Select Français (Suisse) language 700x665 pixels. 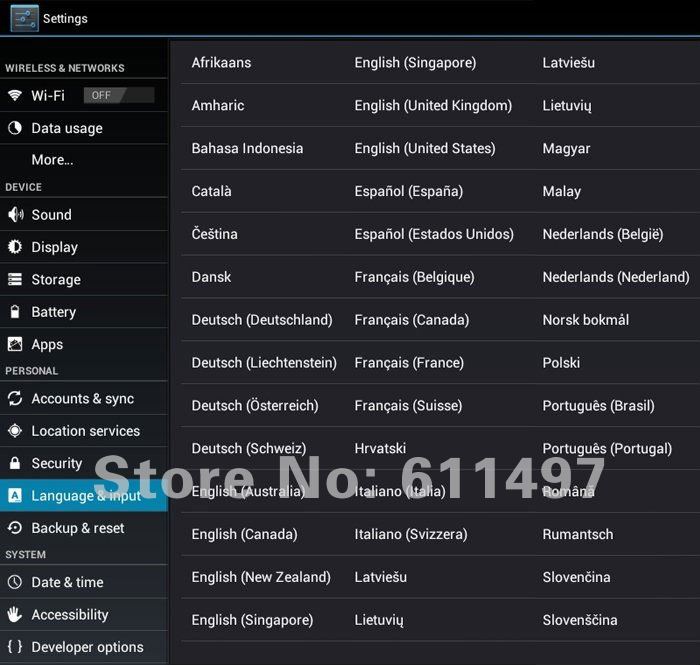408,406
